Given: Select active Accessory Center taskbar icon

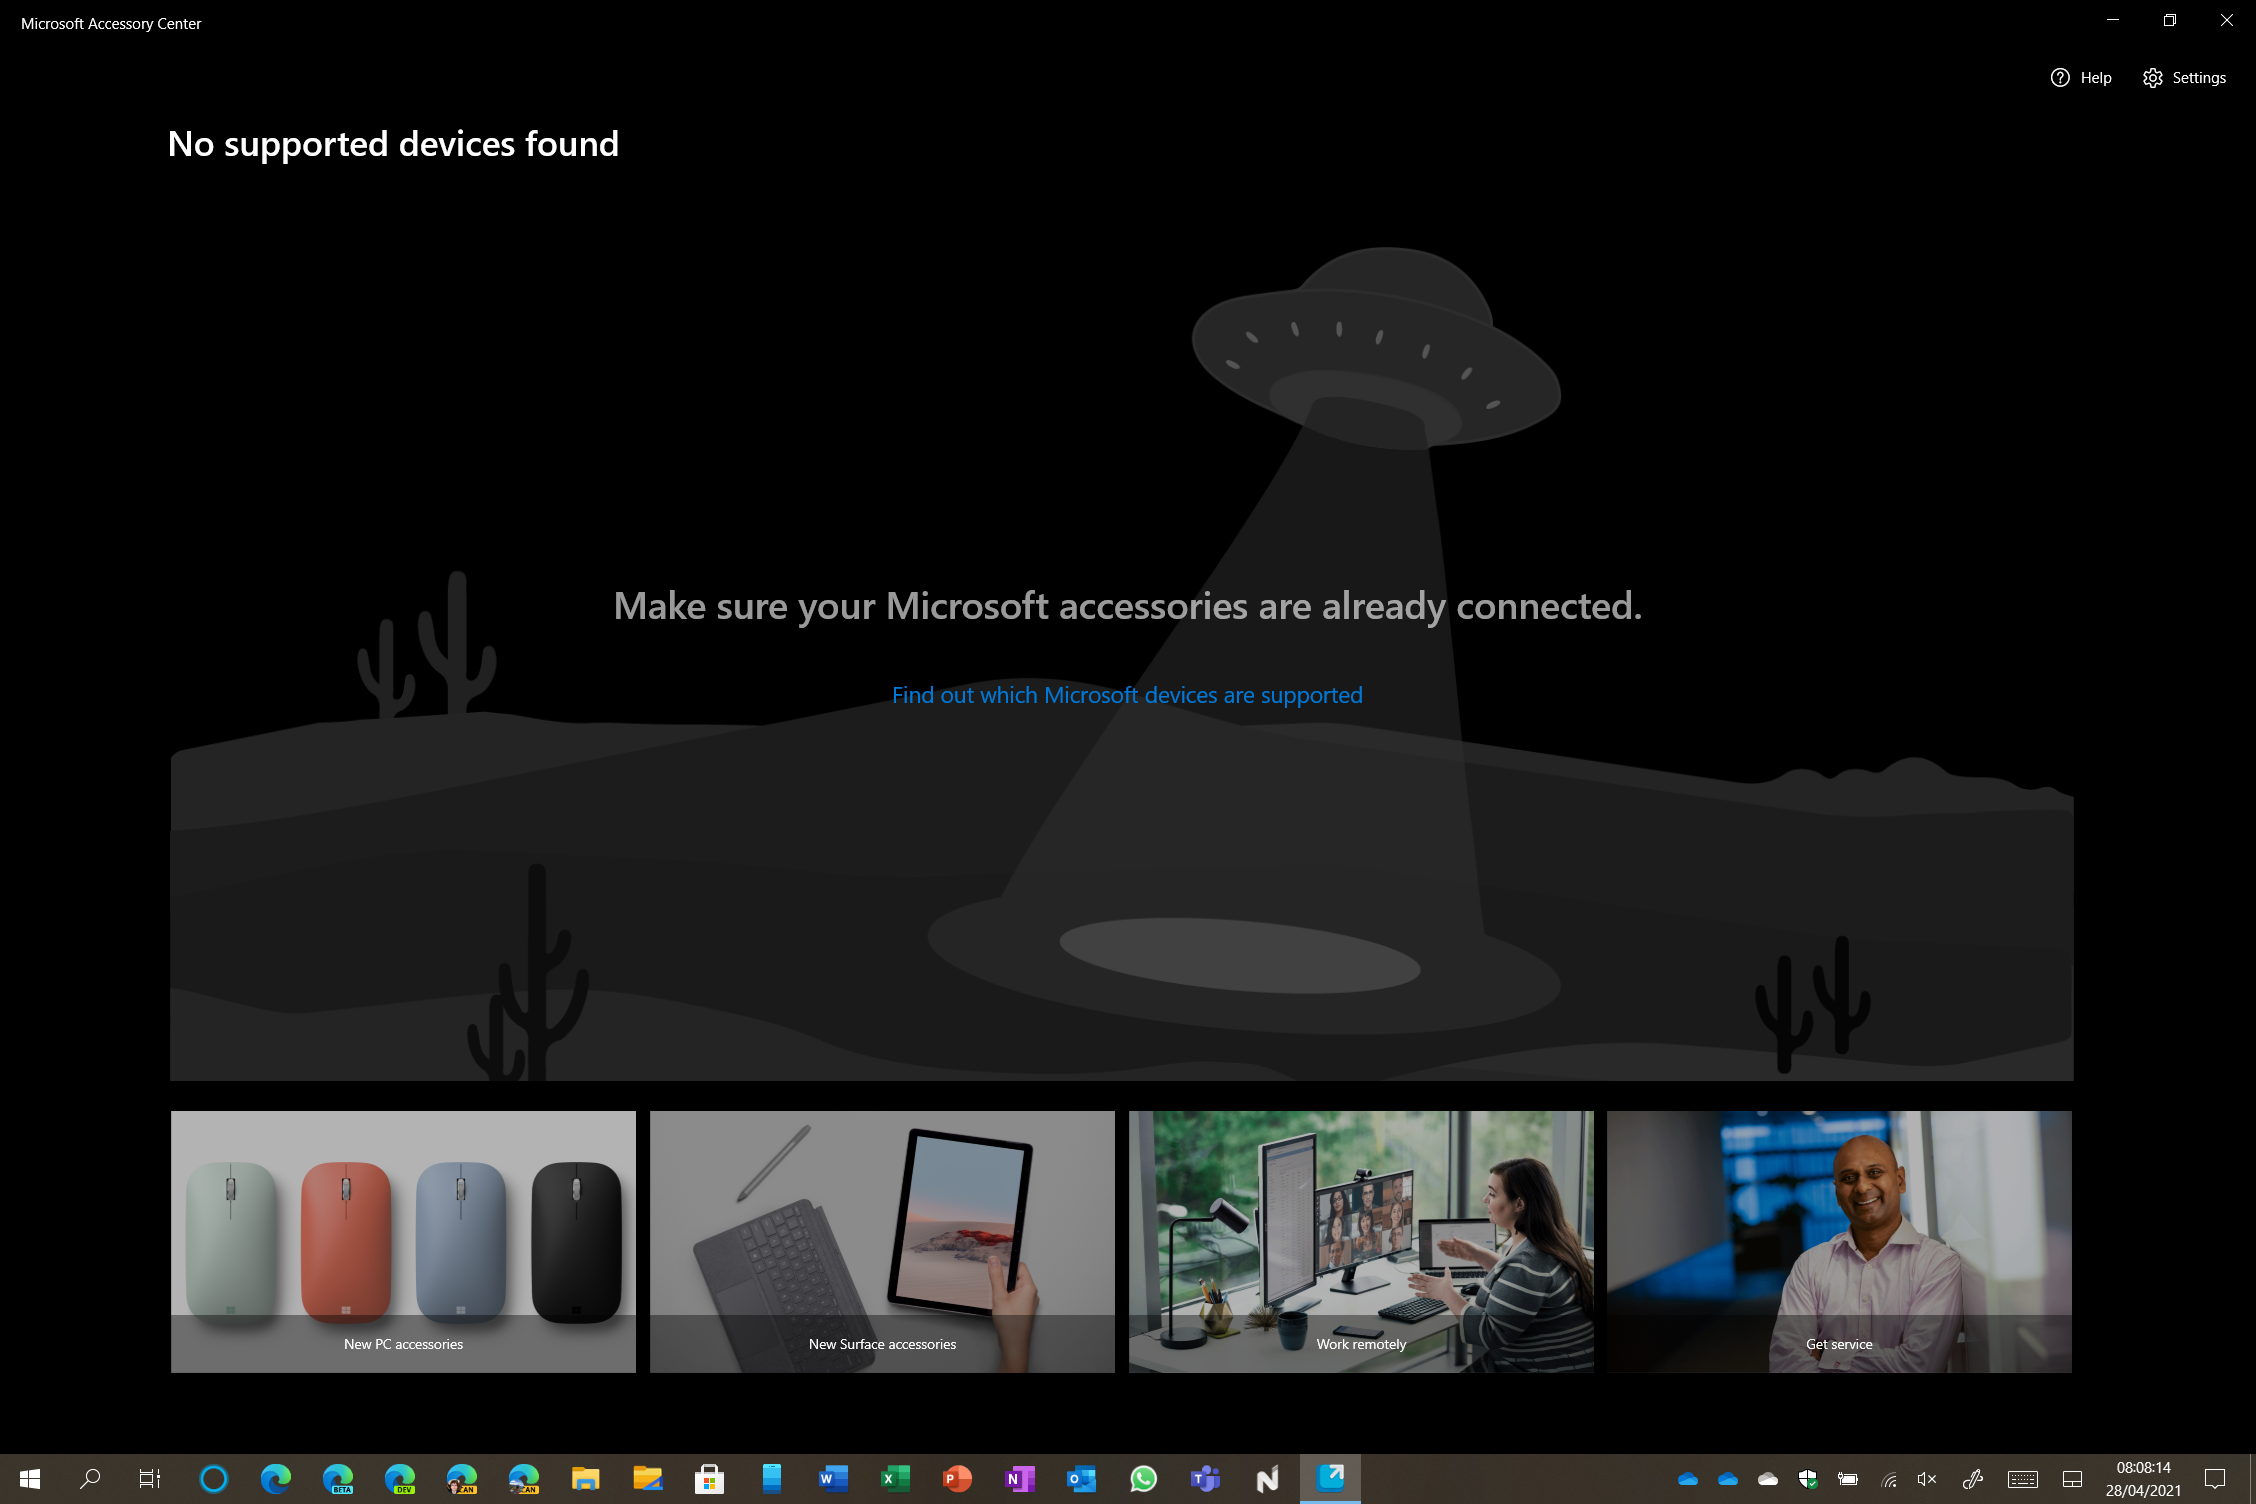Looking at the screenshot, I should [1330, 1478].
